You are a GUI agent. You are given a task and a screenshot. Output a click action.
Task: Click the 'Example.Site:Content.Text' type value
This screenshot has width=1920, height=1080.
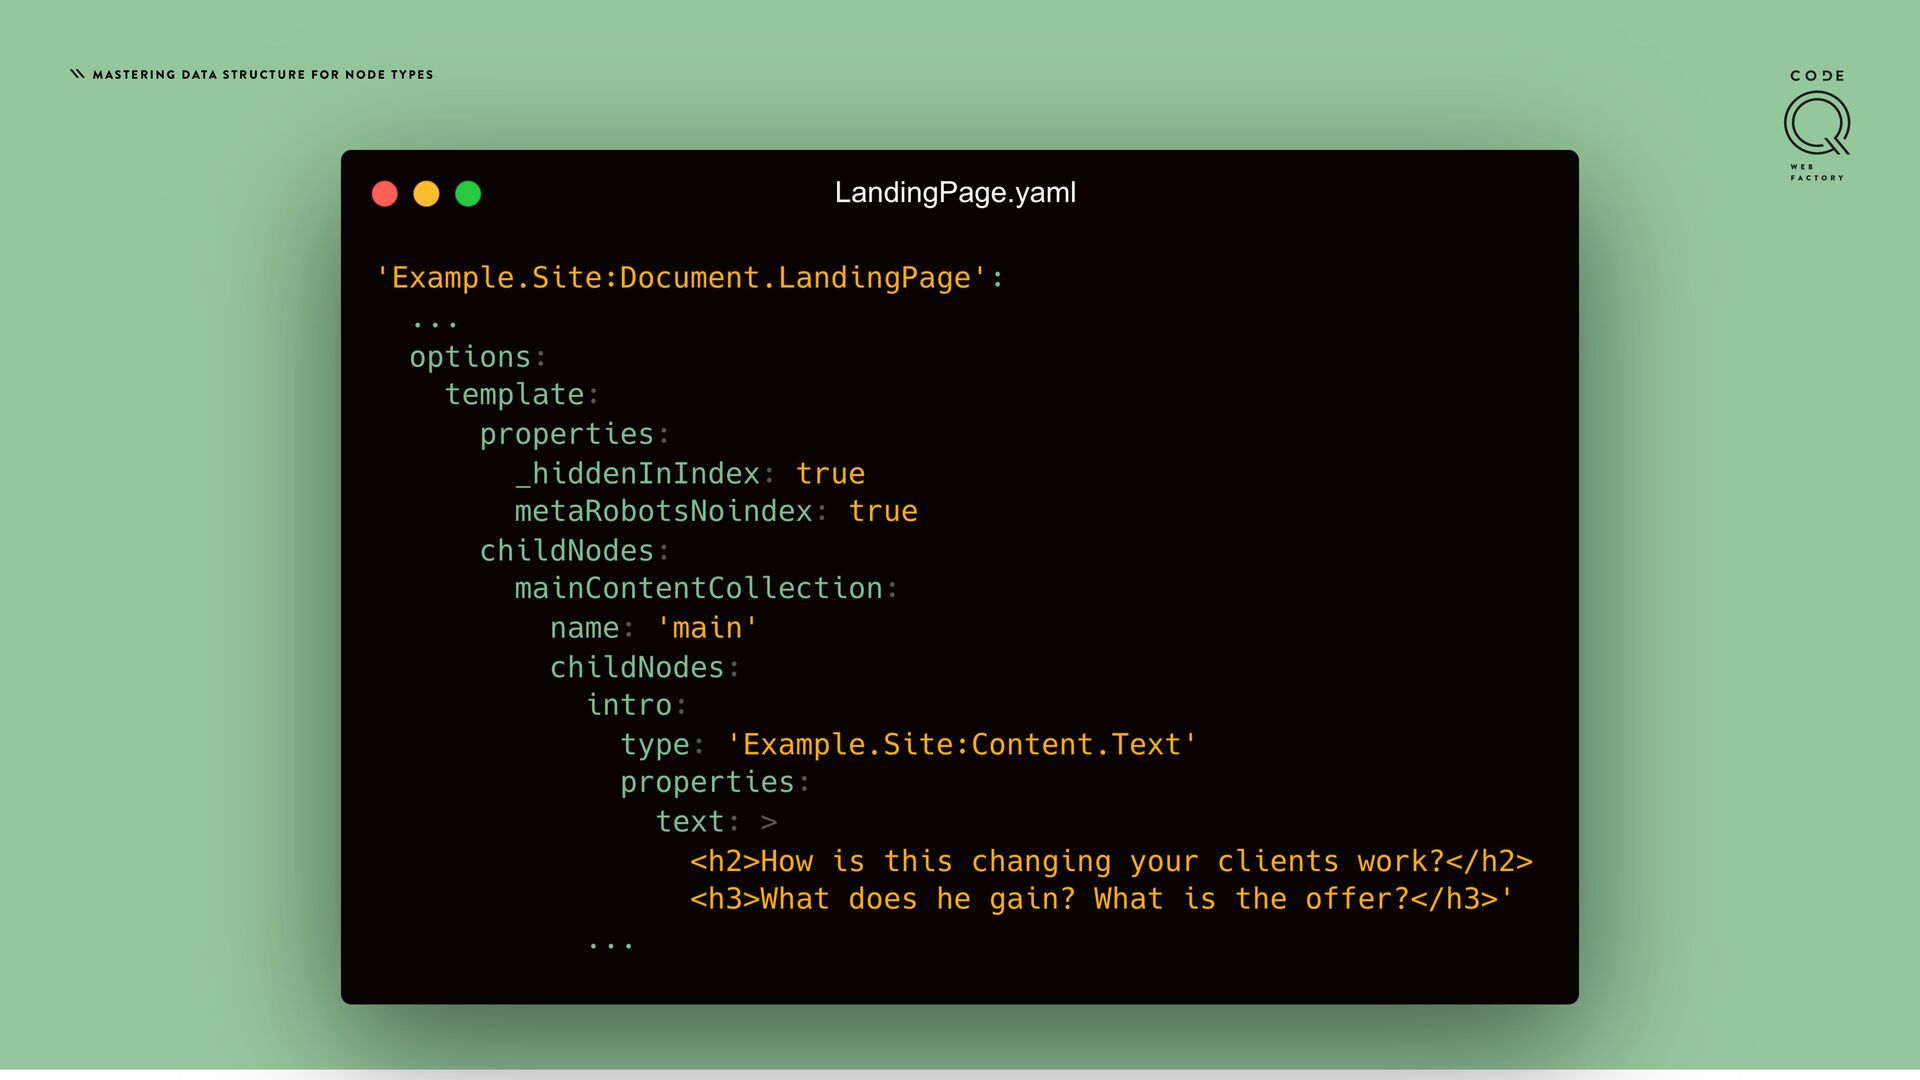pyautogui.click(x=961, y=745)
